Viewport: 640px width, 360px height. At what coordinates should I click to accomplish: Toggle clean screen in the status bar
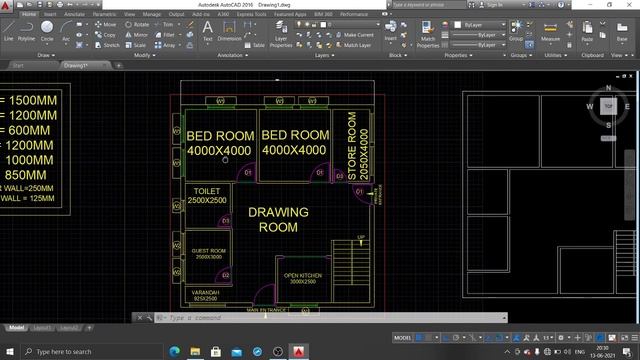624,338
